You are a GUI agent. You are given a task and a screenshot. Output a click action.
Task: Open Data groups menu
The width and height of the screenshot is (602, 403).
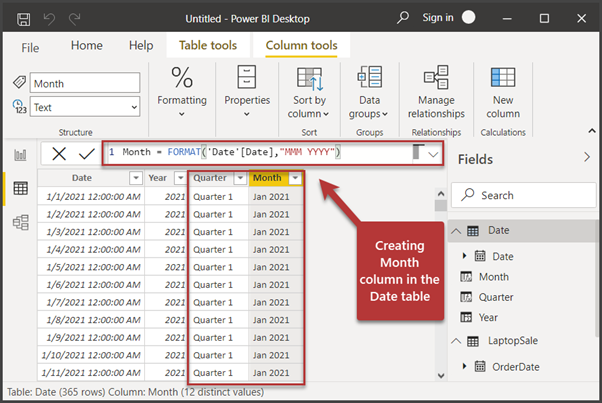click(x=369, y=91)
